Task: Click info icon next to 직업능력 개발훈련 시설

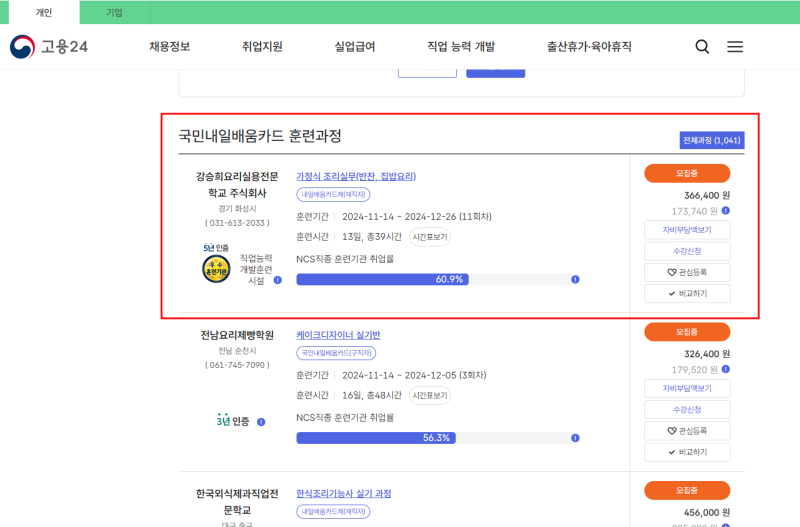Action: 278,280
